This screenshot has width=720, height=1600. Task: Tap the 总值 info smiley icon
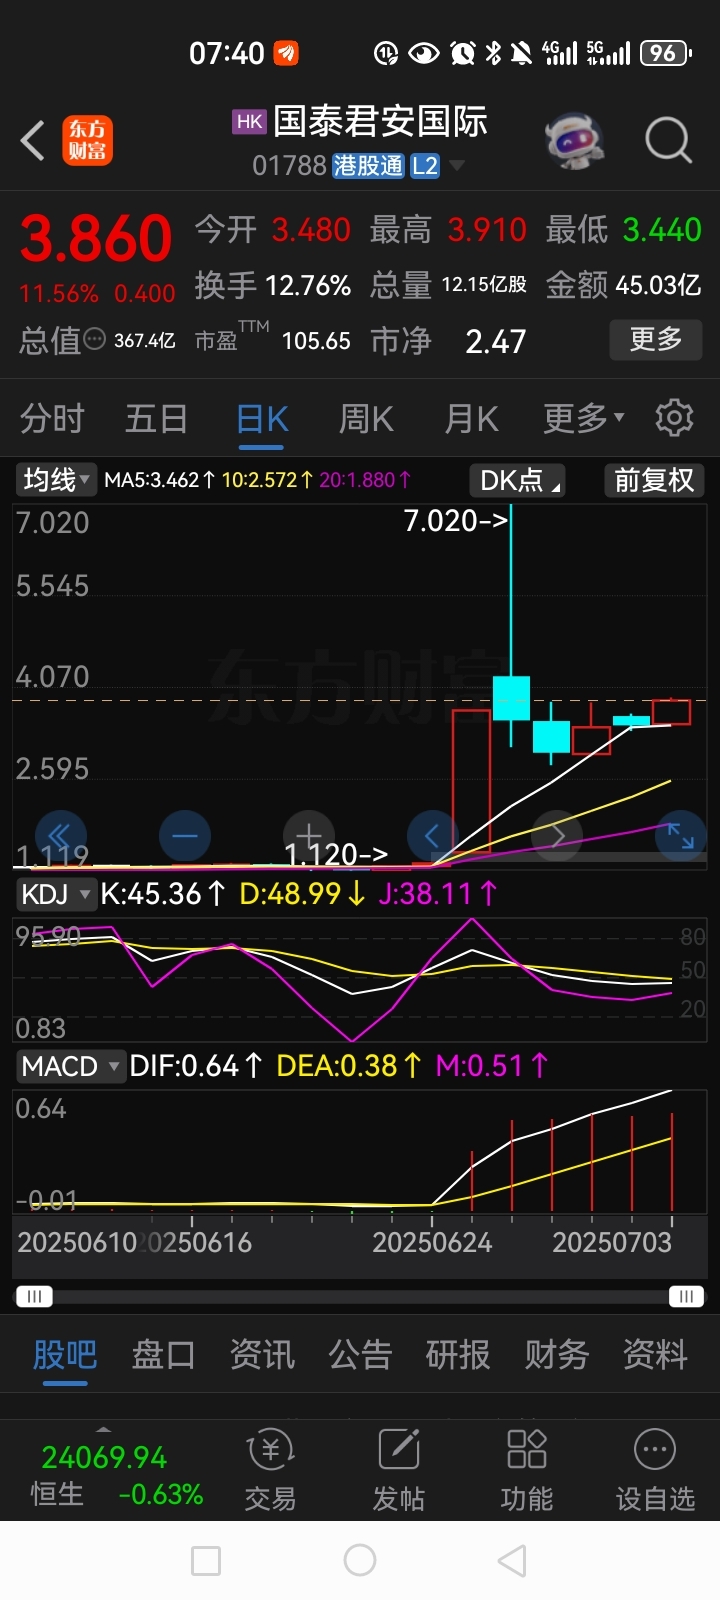[95, 339]
